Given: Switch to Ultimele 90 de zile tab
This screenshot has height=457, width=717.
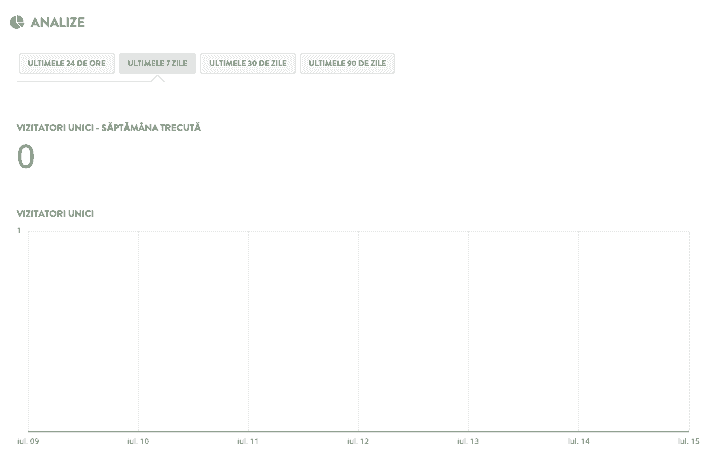Looking at the screenshot, I should [x=347, y=63].
